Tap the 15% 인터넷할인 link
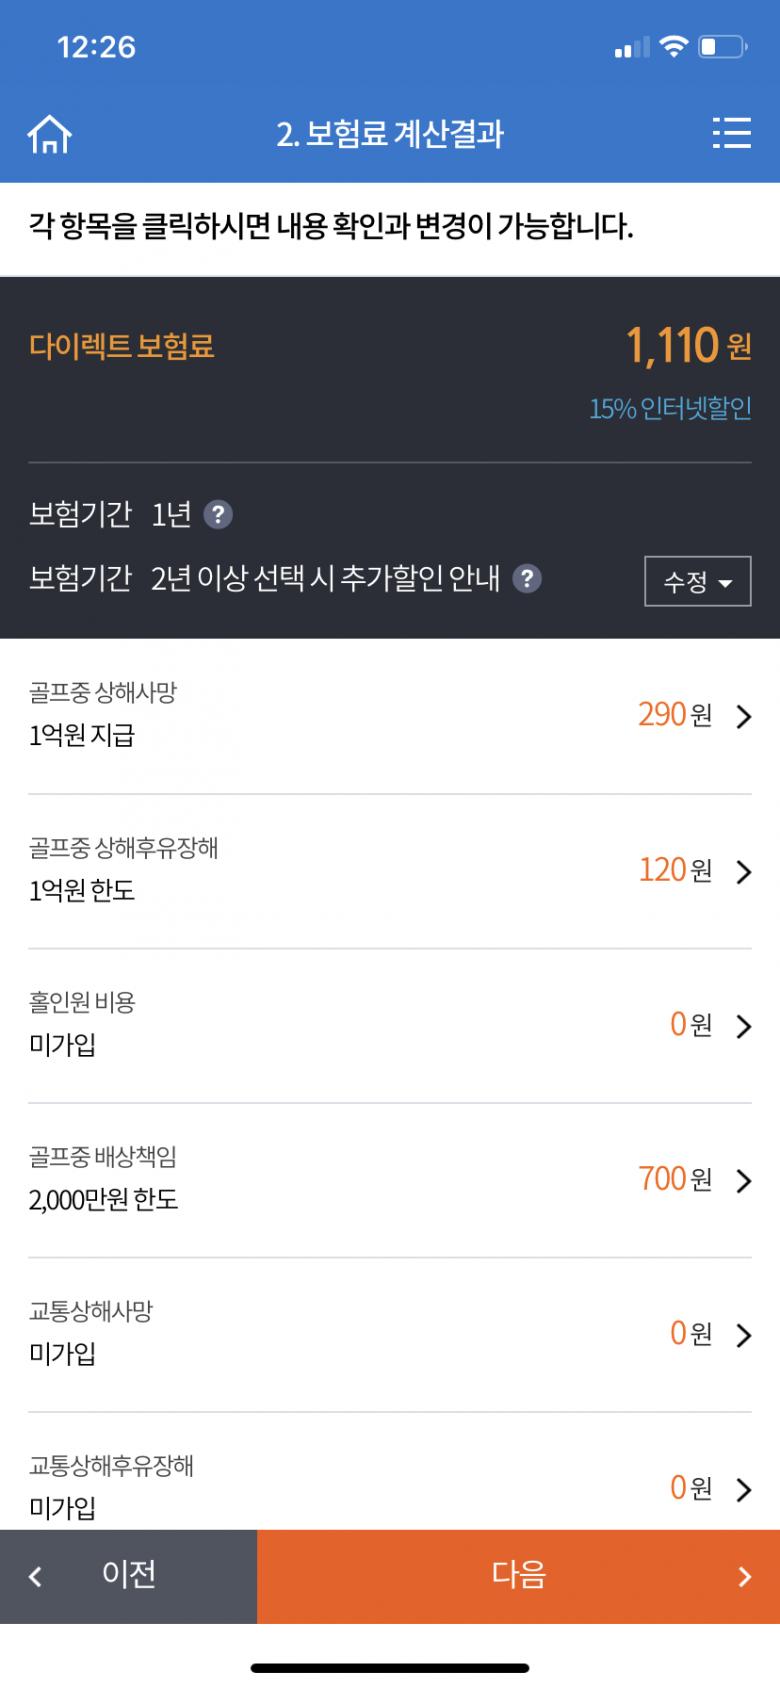This screenshot has width=780, height=1688. 669,409
